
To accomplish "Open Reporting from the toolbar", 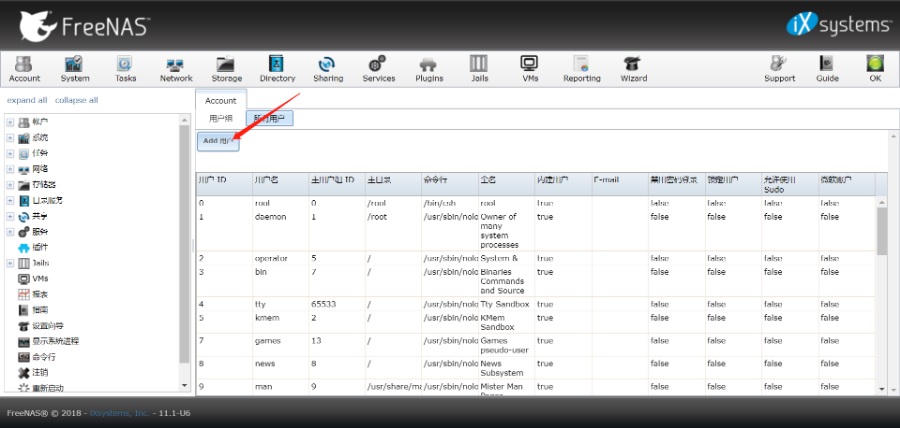I will [581, 69].
